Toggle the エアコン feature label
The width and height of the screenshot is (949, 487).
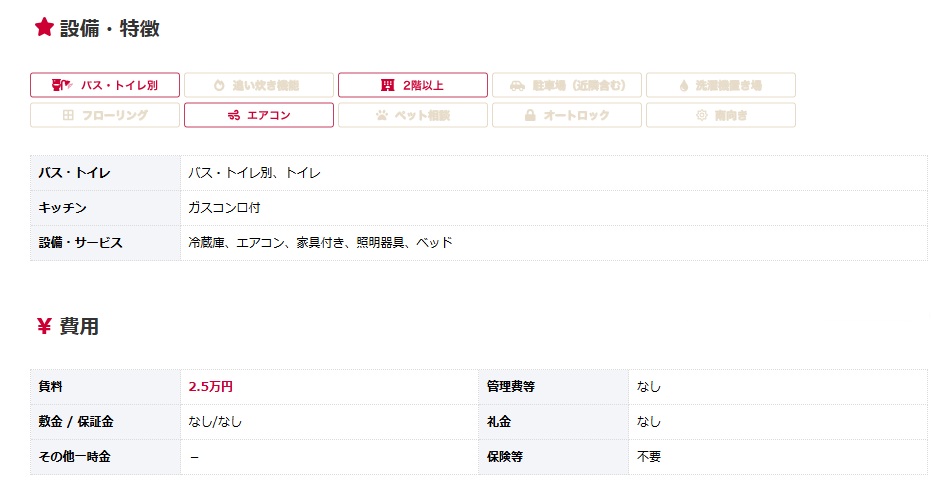click(268, 115)
